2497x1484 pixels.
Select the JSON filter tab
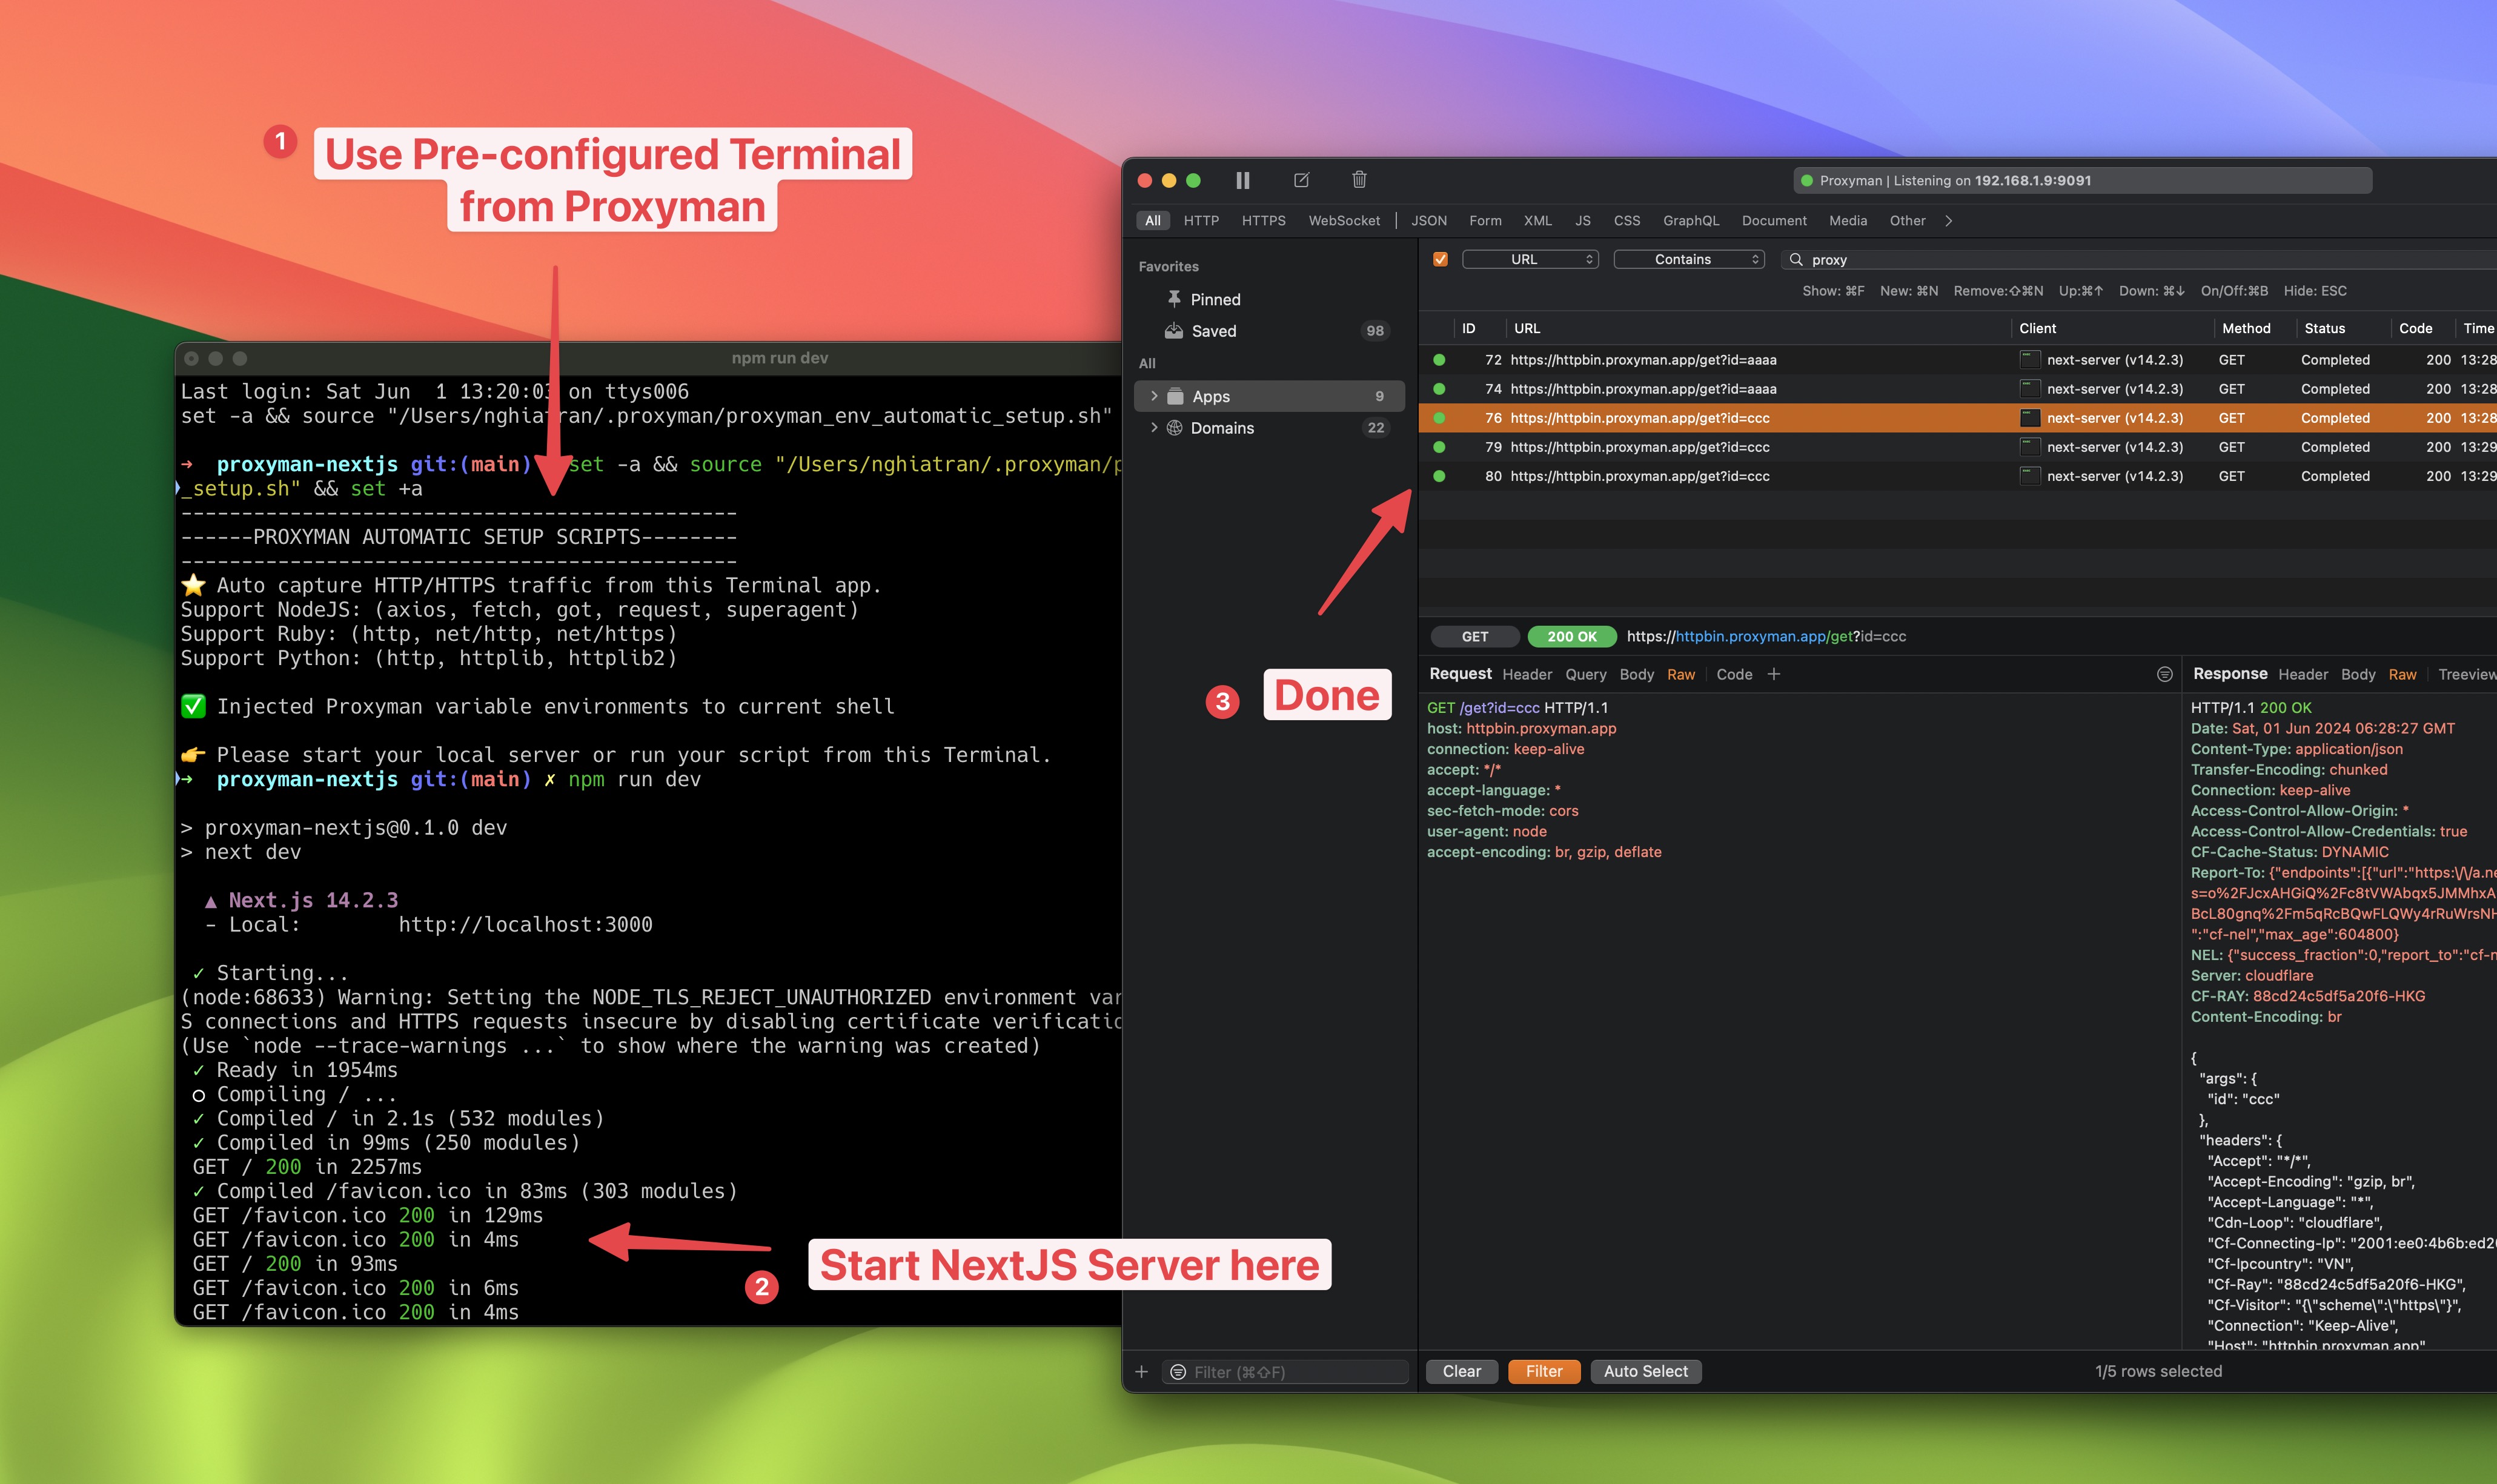(x=1428, y=221)
